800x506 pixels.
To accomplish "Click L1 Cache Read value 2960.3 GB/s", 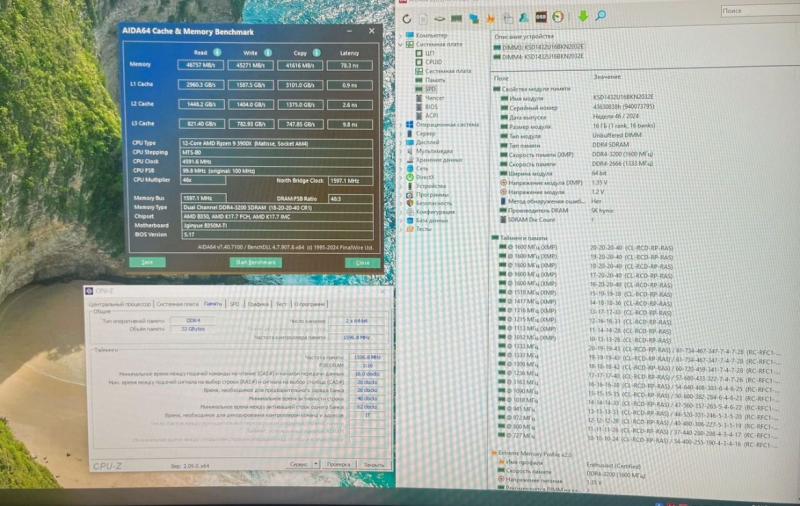I will point(201,85).
